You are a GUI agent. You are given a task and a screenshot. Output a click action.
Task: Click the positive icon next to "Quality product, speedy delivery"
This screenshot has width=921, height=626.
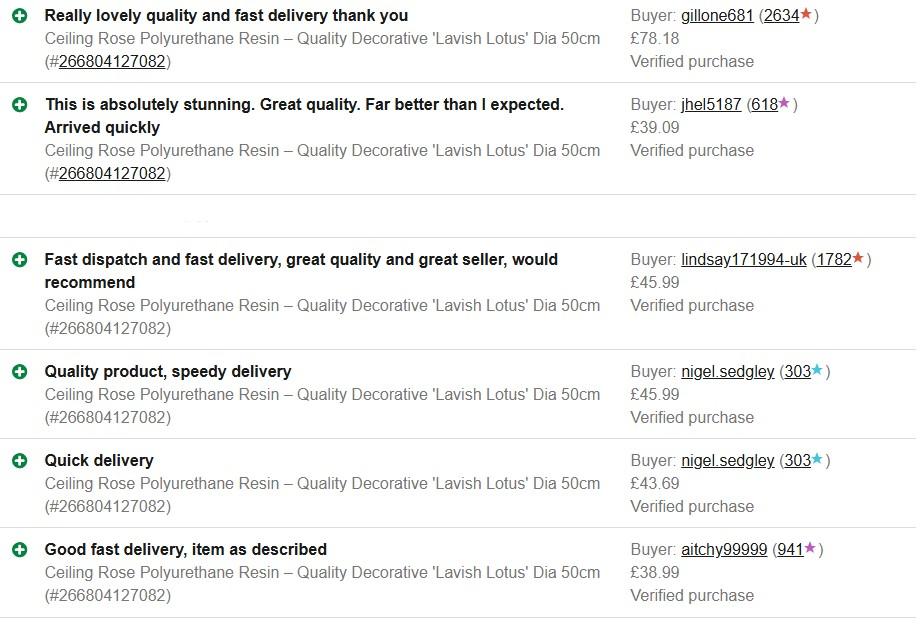[19, 372]
